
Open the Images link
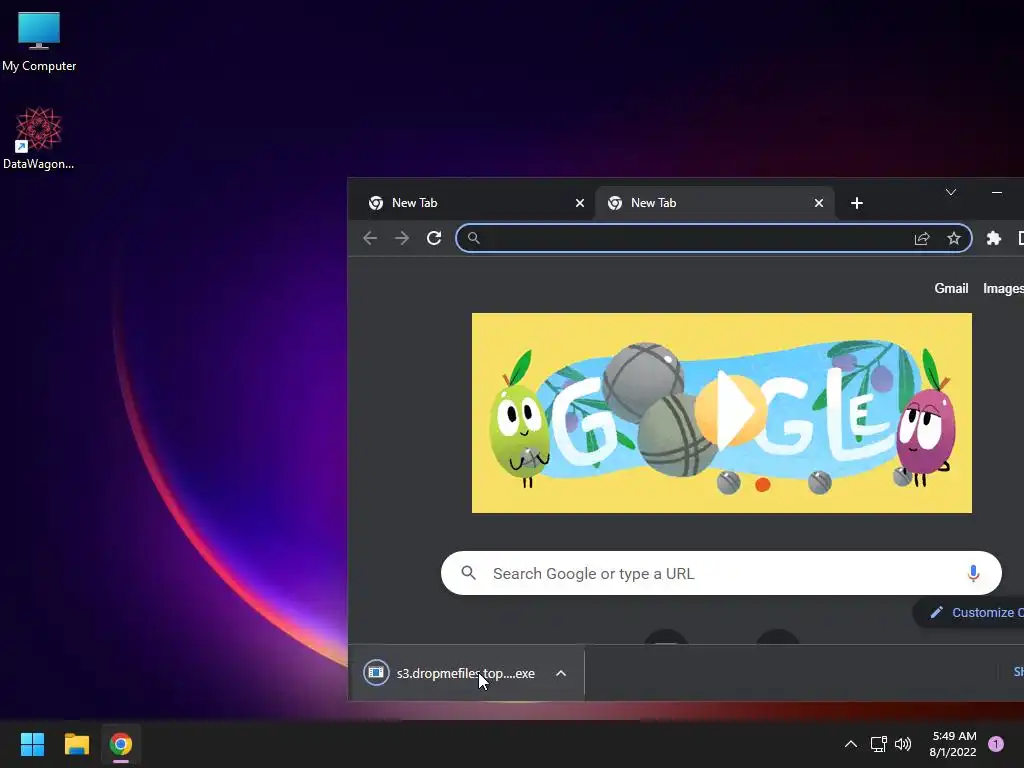(1003, 288)
